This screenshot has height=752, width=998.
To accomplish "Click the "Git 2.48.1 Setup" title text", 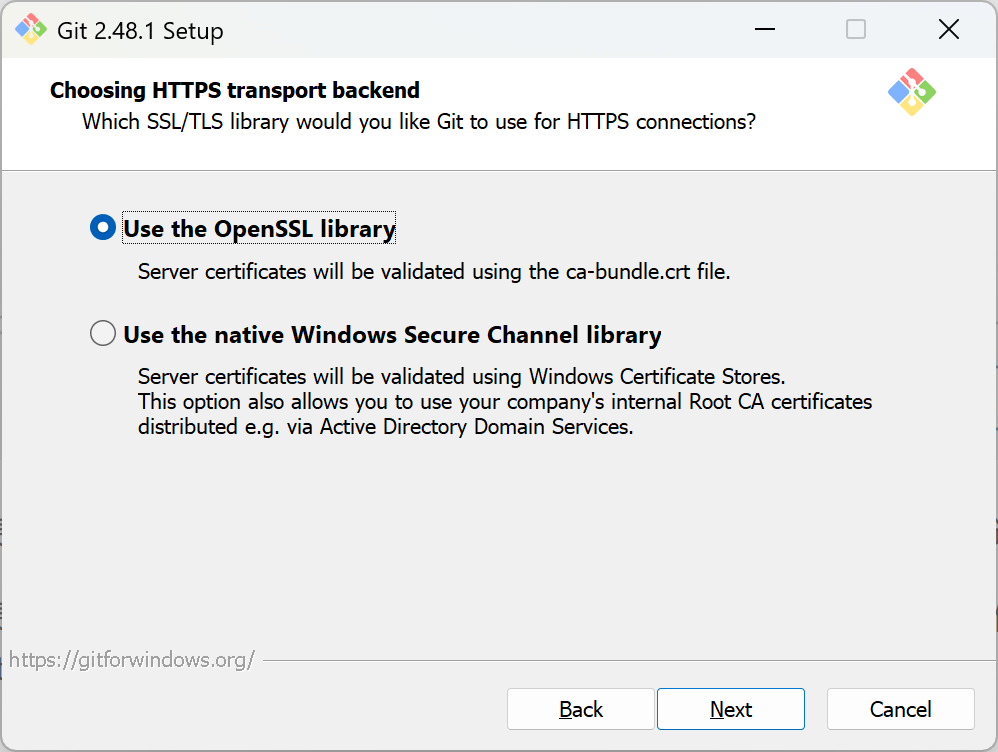I will coord(141,31).
